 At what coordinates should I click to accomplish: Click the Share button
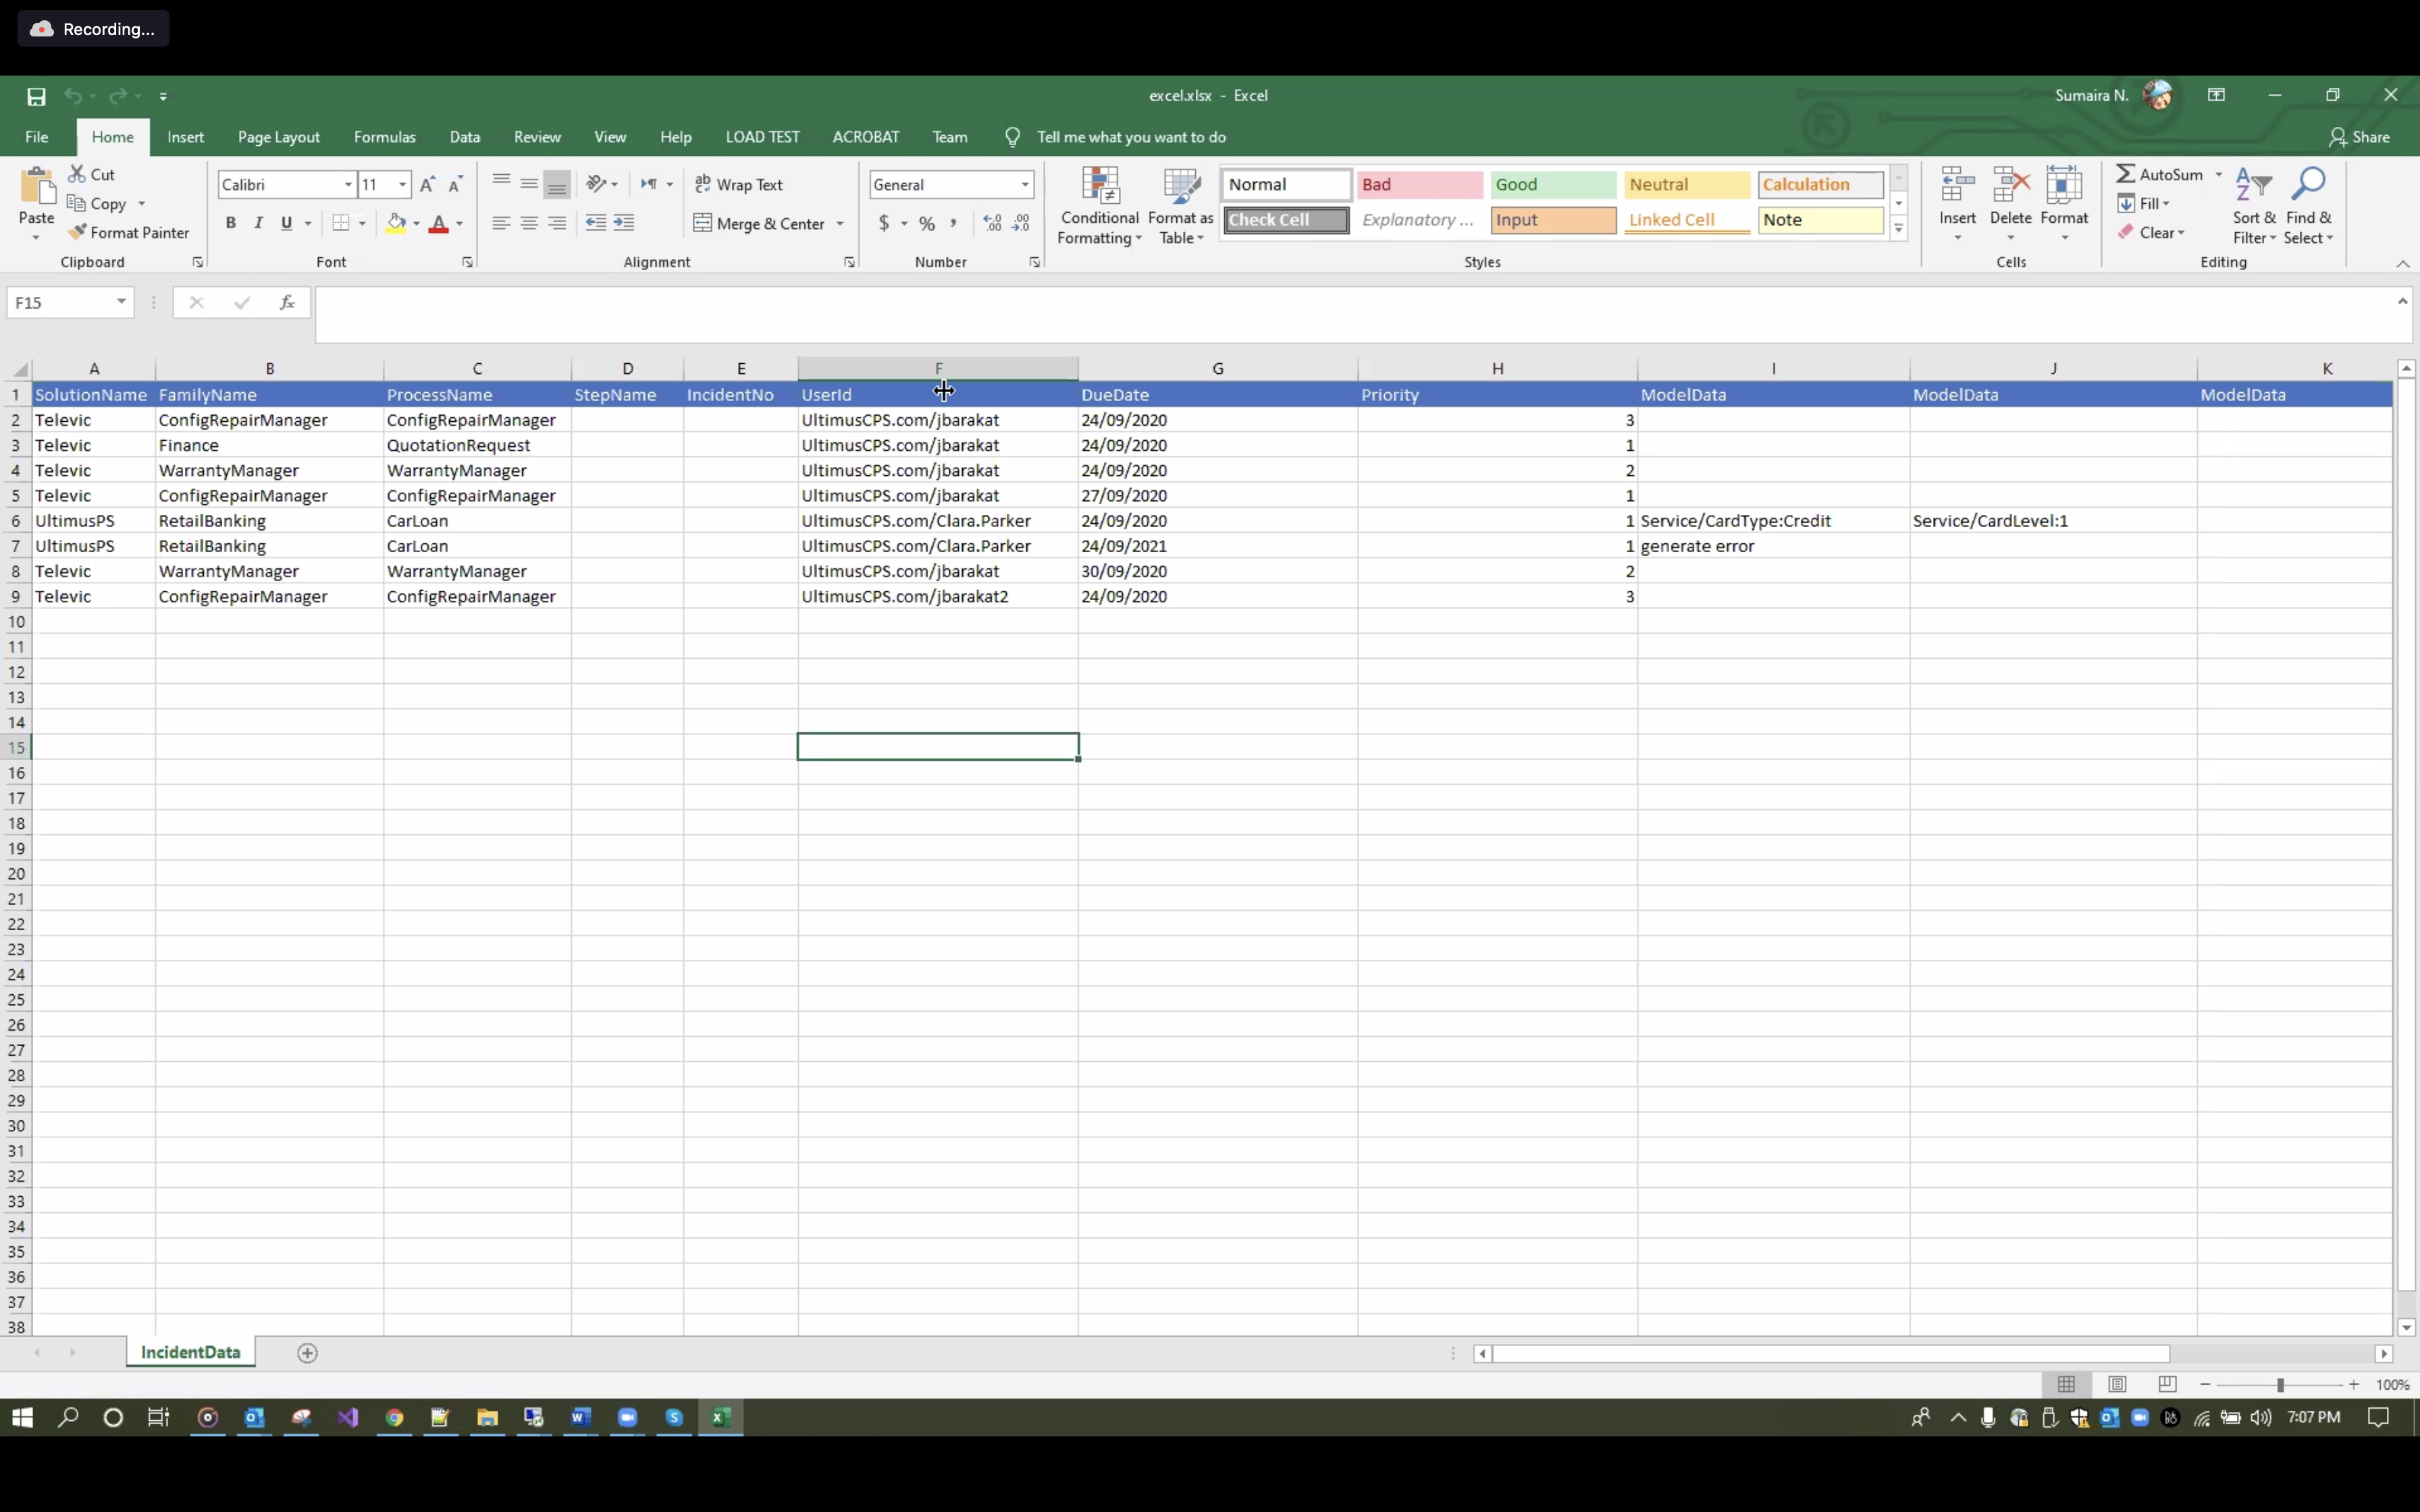point(2359,137)
